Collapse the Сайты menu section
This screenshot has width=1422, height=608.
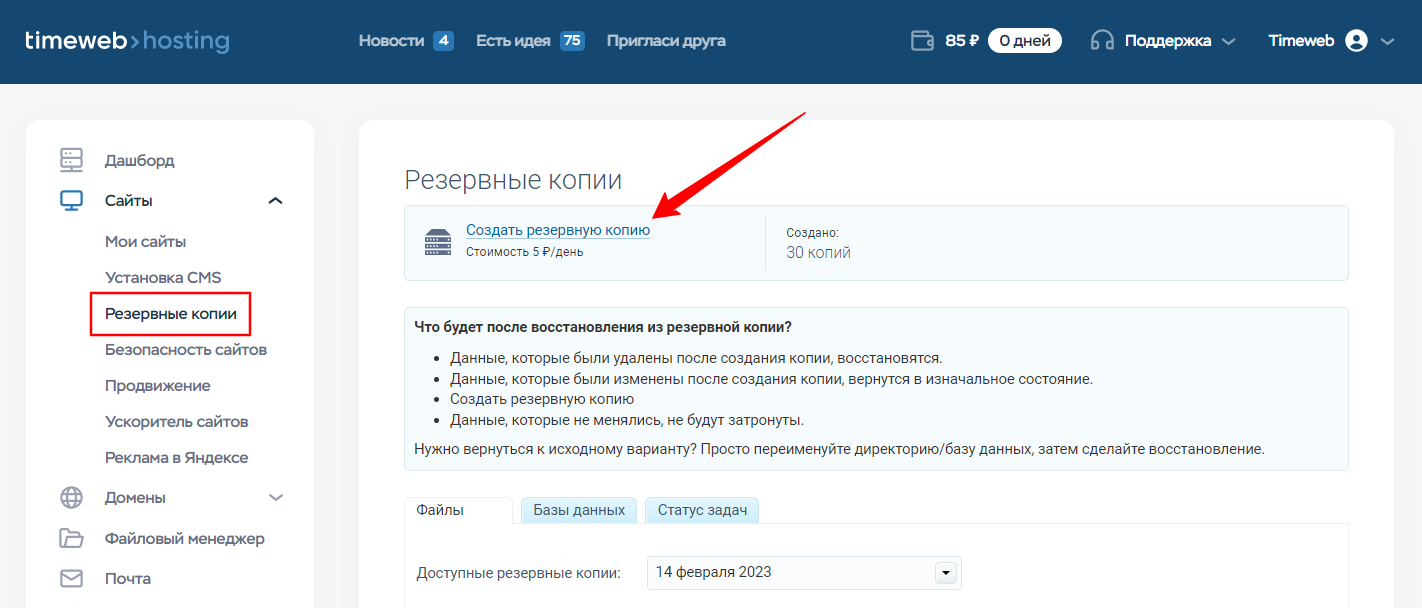(276, 201)
